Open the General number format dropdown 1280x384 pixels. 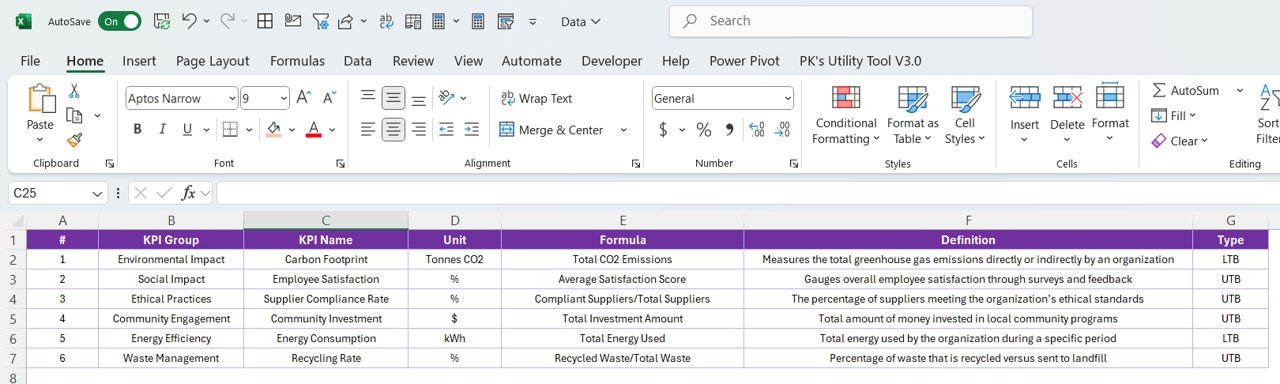pyautogui.click(x=787, y=98)
